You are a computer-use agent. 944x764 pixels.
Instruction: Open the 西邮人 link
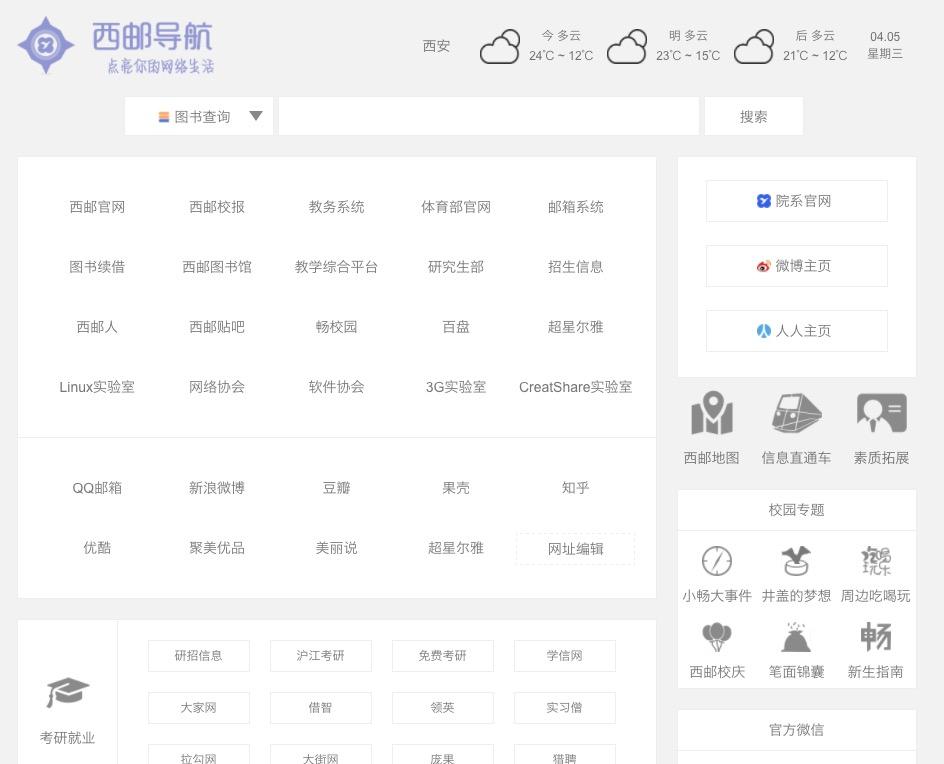[97, 327]
